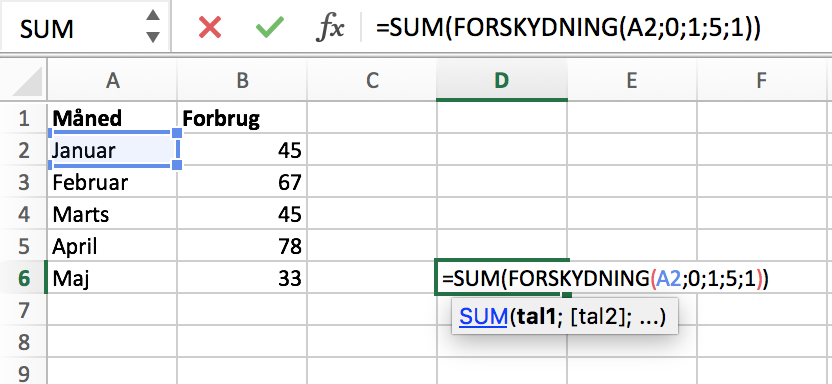This screenshot has height=384, width=832.
Task: Select row 6 header
Action: pyautogui.click(x=23, y=278)
